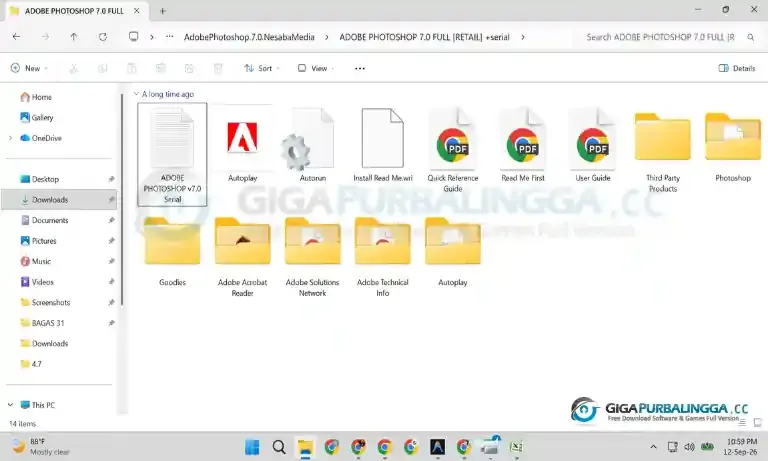
Task: Open taskbar Search
Action: (279, 447)
